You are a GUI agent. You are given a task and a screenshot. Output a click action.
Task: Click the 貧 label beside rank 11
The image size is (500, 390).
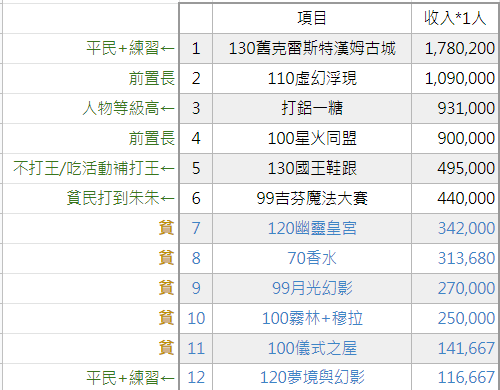(x=166, y=348)
